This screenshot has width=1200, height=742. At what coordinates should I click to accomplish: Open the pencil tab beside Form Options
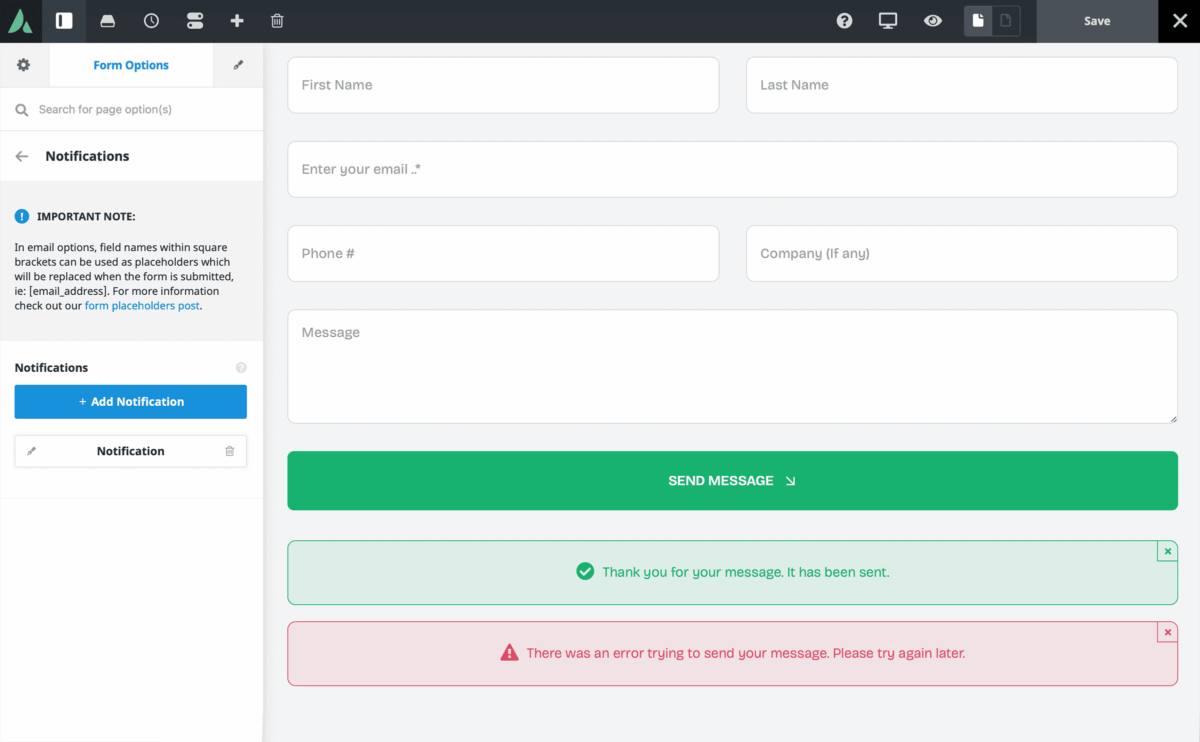point(237,64)
